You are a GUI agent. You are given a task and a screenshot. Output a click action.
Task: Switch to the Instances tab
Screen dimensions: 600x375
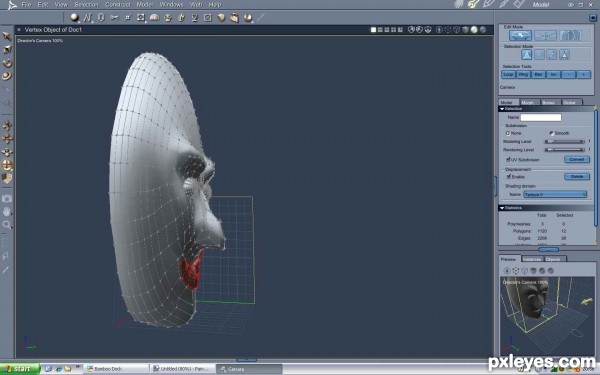532,259
